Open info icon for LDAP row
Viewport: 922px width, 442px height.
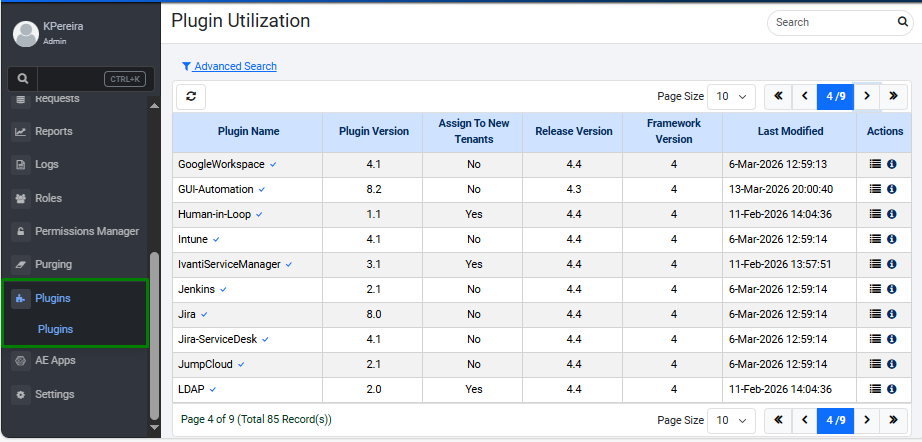pyautogui.click(x=891, y=389)
